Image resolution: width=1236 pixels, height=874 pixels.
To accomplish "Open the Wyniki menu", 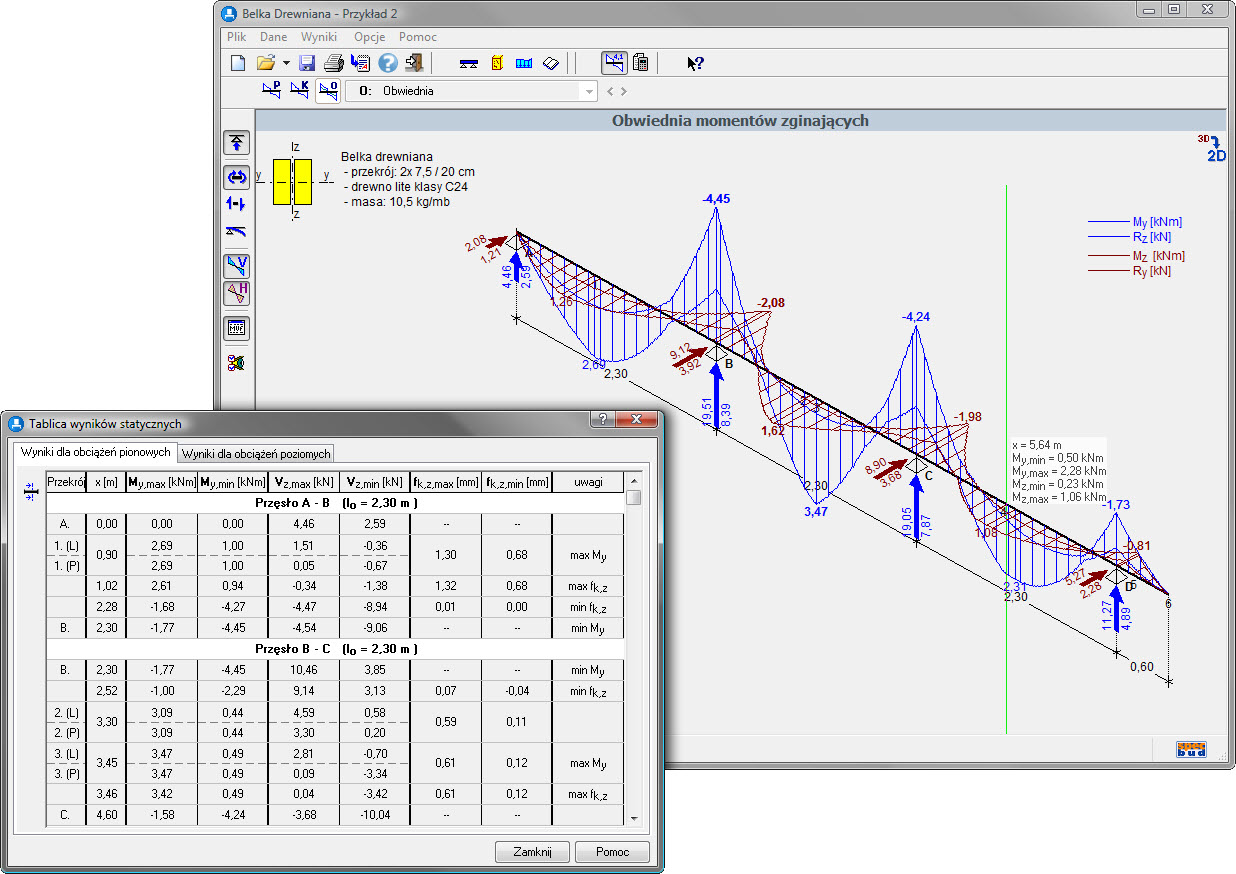I will coord(319,36).
